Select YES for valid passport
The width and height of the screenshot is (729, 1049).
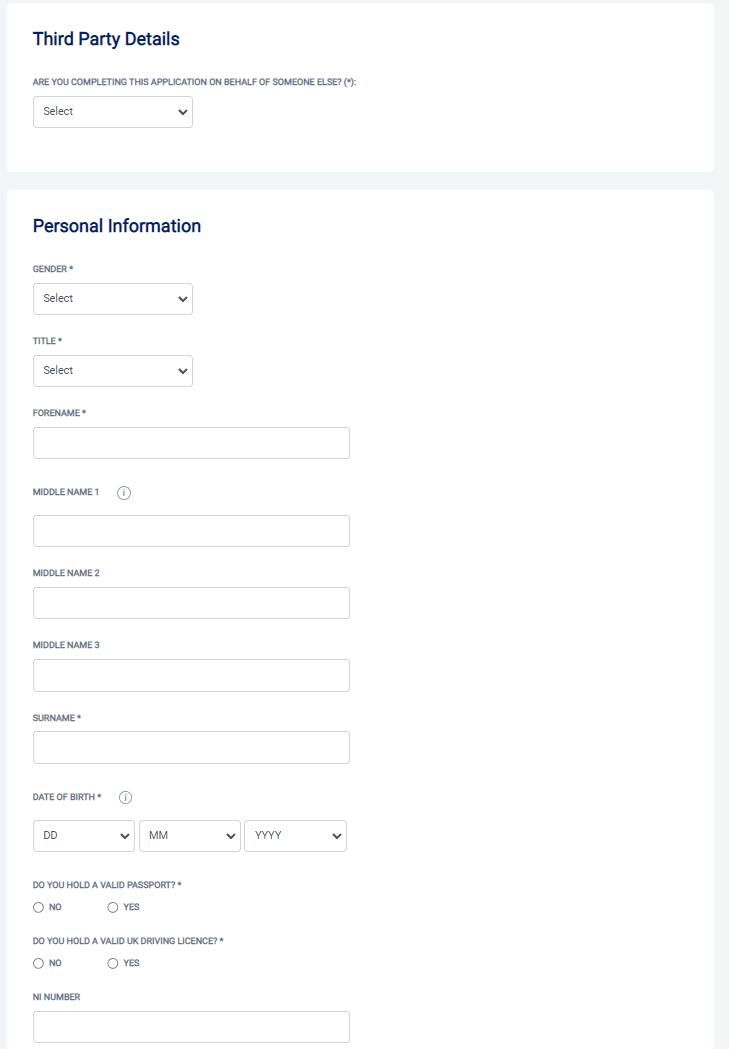pyautogui.click(x=113, y=907)
